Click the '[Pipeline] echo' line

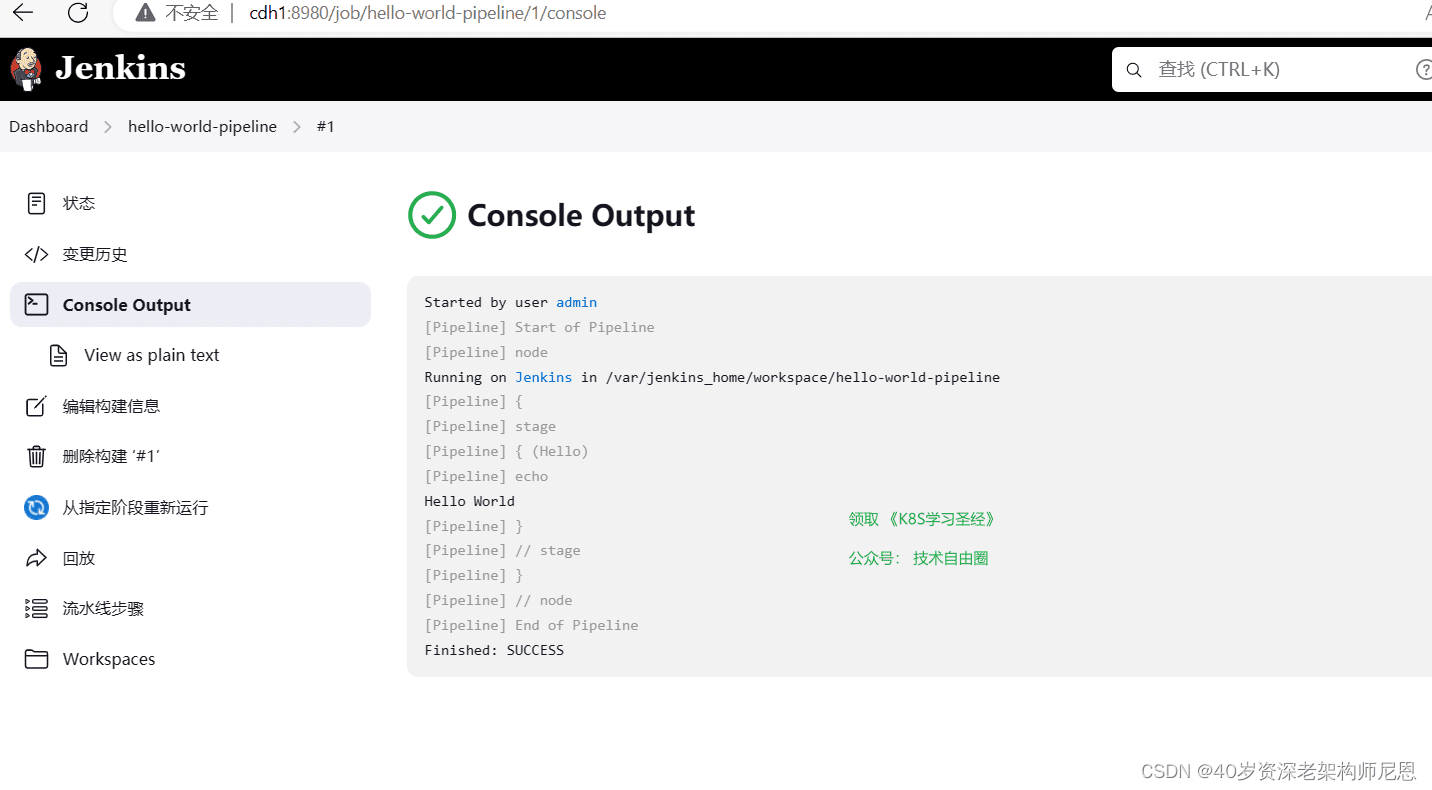[x=486, y=476]
